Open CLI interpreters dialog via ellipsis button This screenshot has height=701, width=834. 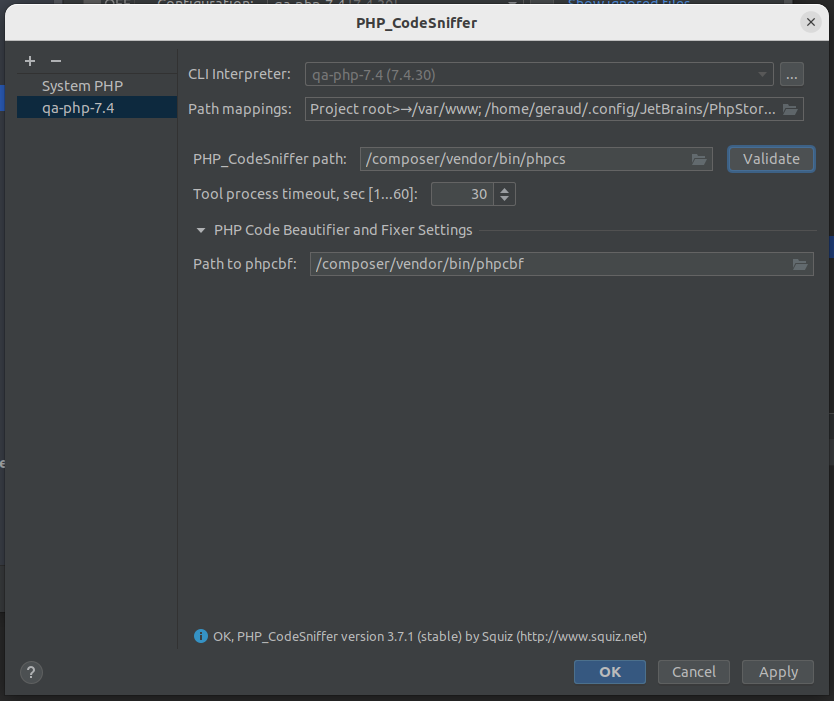point(791,74)
